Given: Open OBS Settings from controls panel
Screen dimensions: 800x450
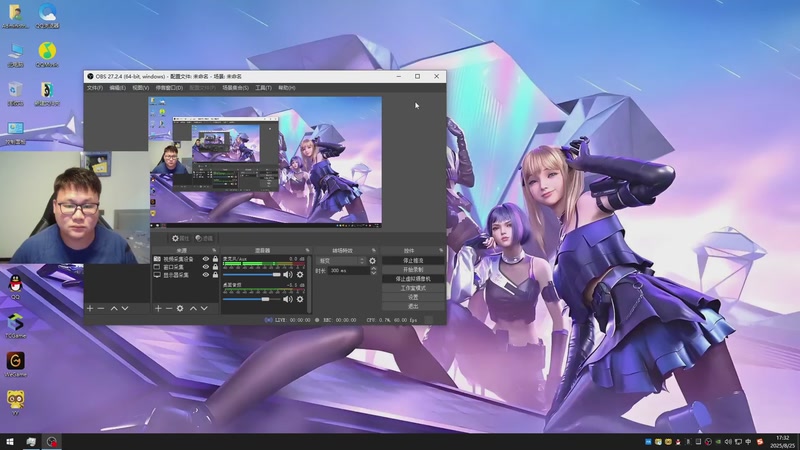Looking at the screenshot, I should [x=413, y=297].
